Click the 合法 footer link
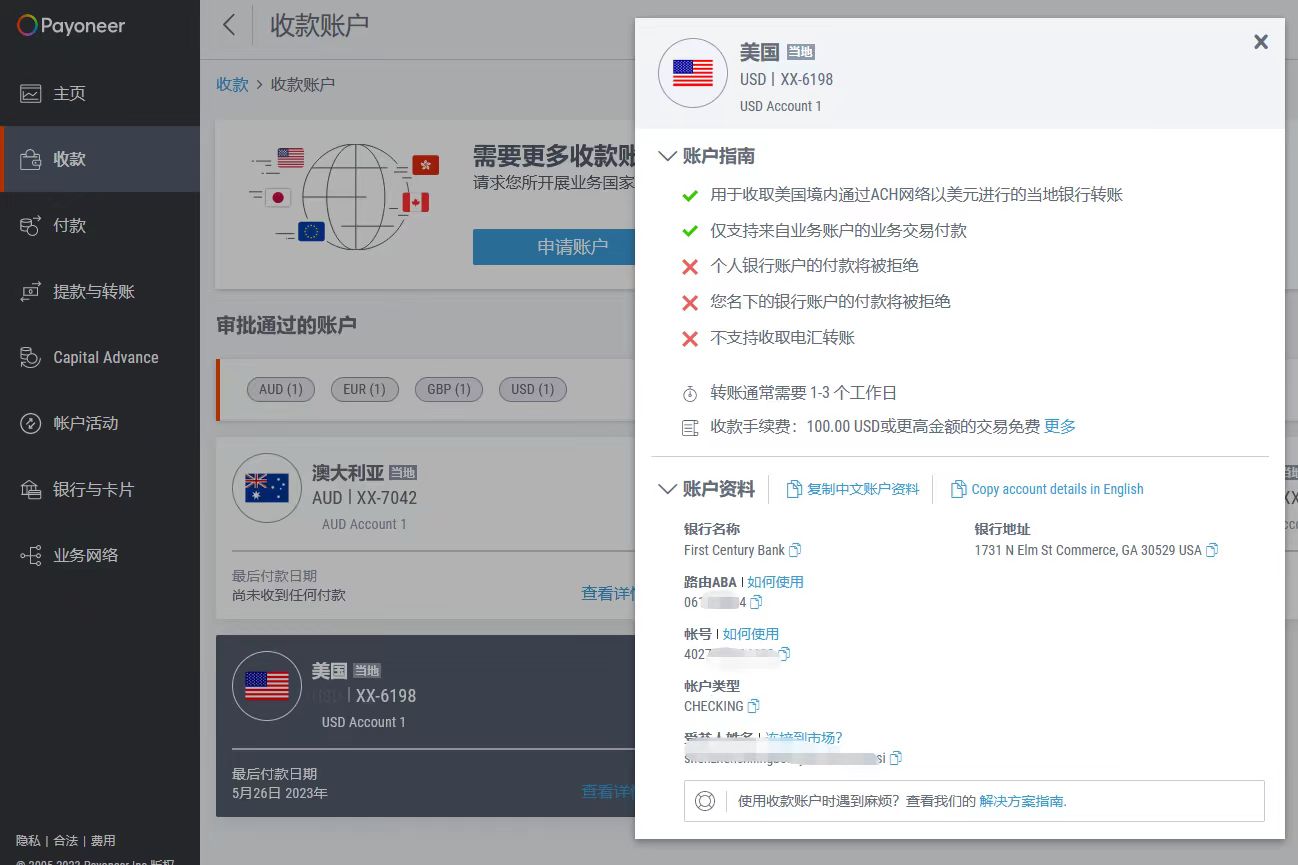 click(x=65, y=841)
